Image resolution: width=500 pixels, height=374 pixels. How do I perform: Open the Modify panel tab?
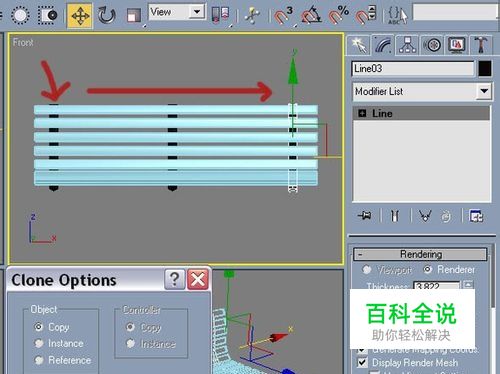383,45
